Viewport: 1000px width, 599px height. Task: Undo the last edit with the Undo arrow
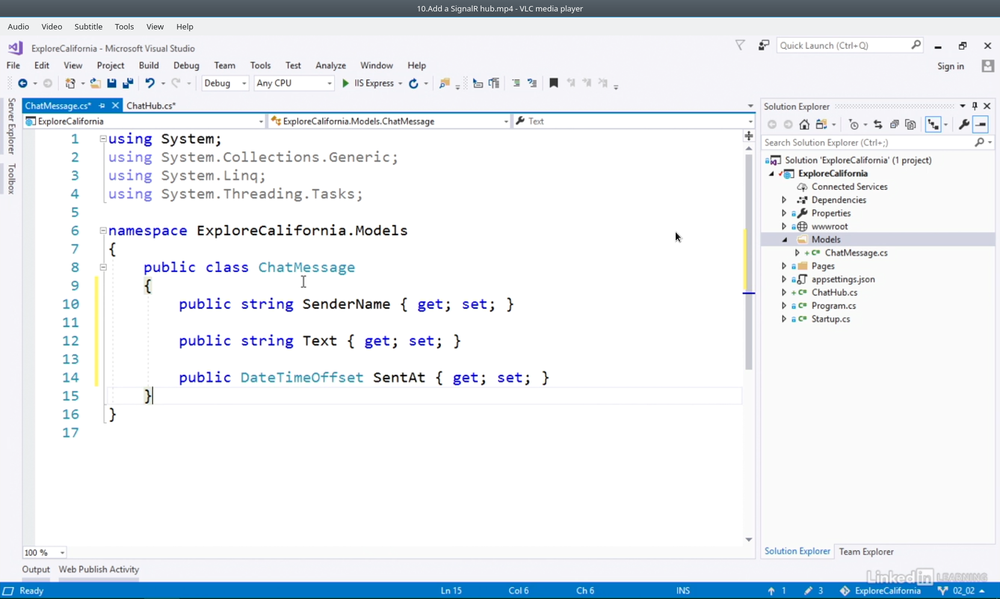point(150,84)
